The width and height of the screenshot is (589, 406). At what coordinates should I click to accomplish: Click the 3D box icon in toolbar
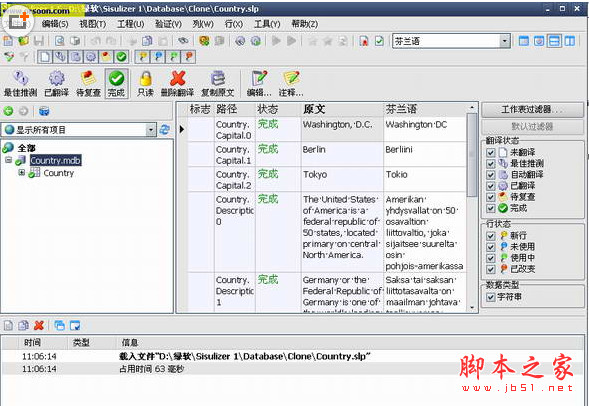point(76,41)
